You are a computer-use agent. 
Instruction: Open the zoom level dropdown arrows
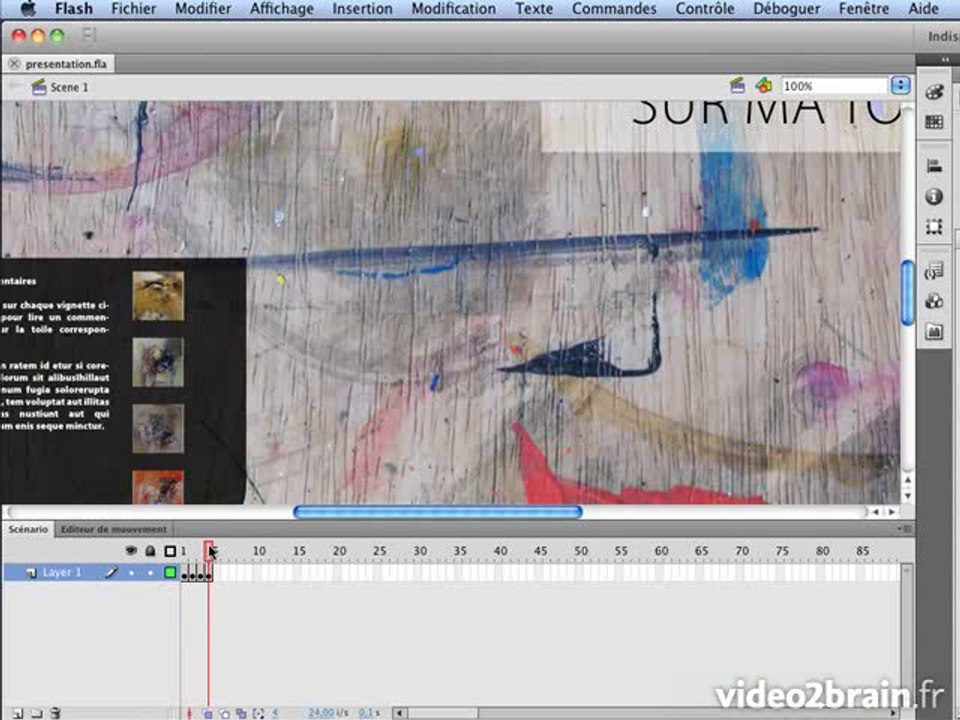(900, 86)
